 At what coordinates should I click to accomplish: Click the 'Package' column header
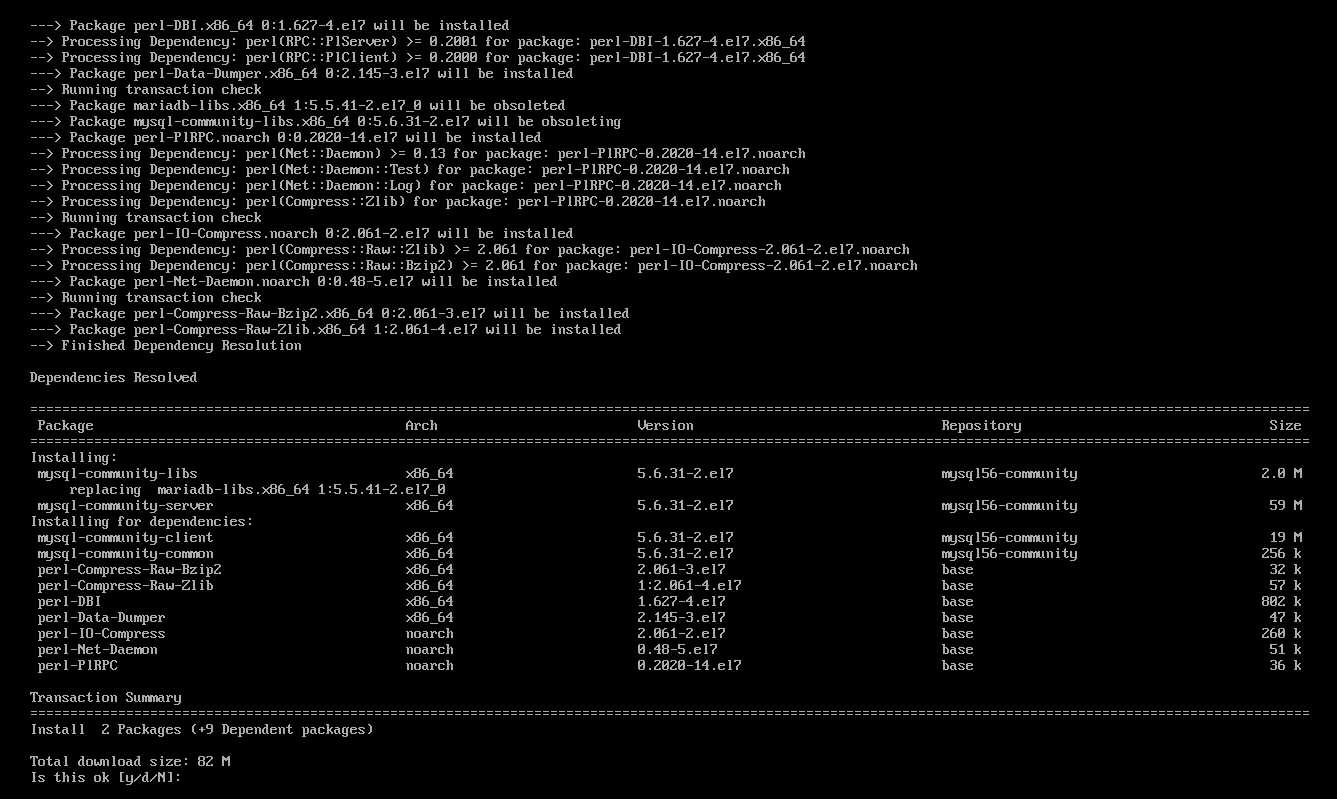(x=66, y=425)
